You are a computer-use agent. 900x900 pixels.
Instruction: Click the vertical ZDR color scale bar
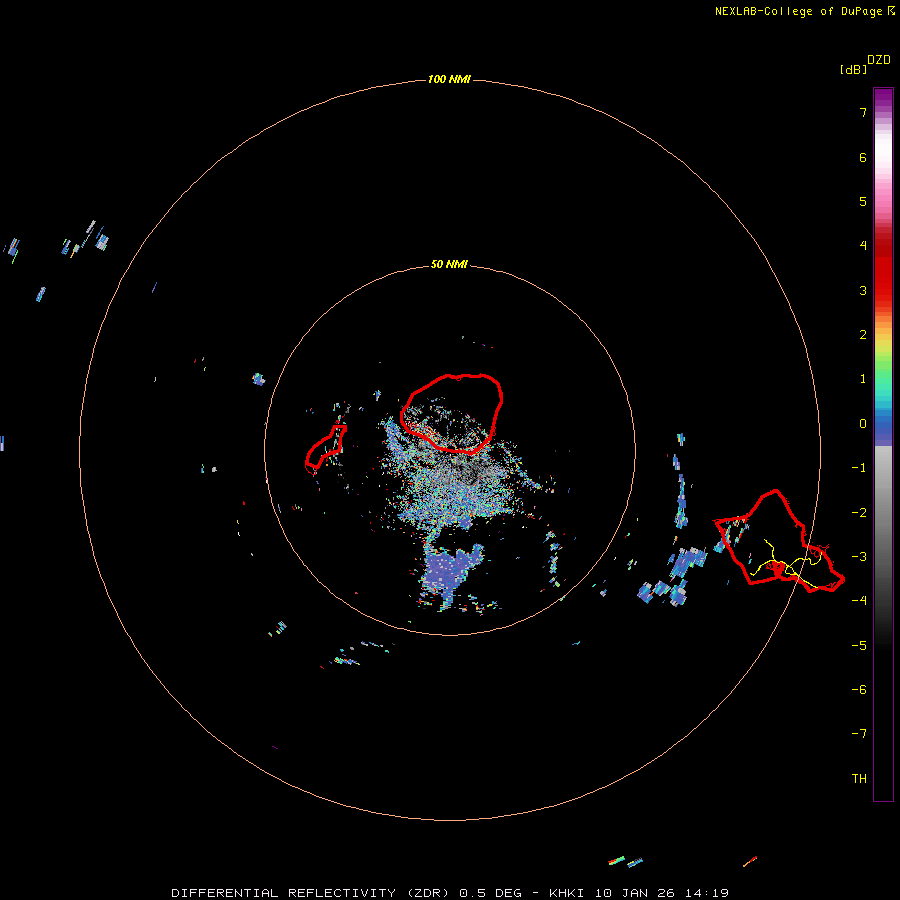coord(883,444)
